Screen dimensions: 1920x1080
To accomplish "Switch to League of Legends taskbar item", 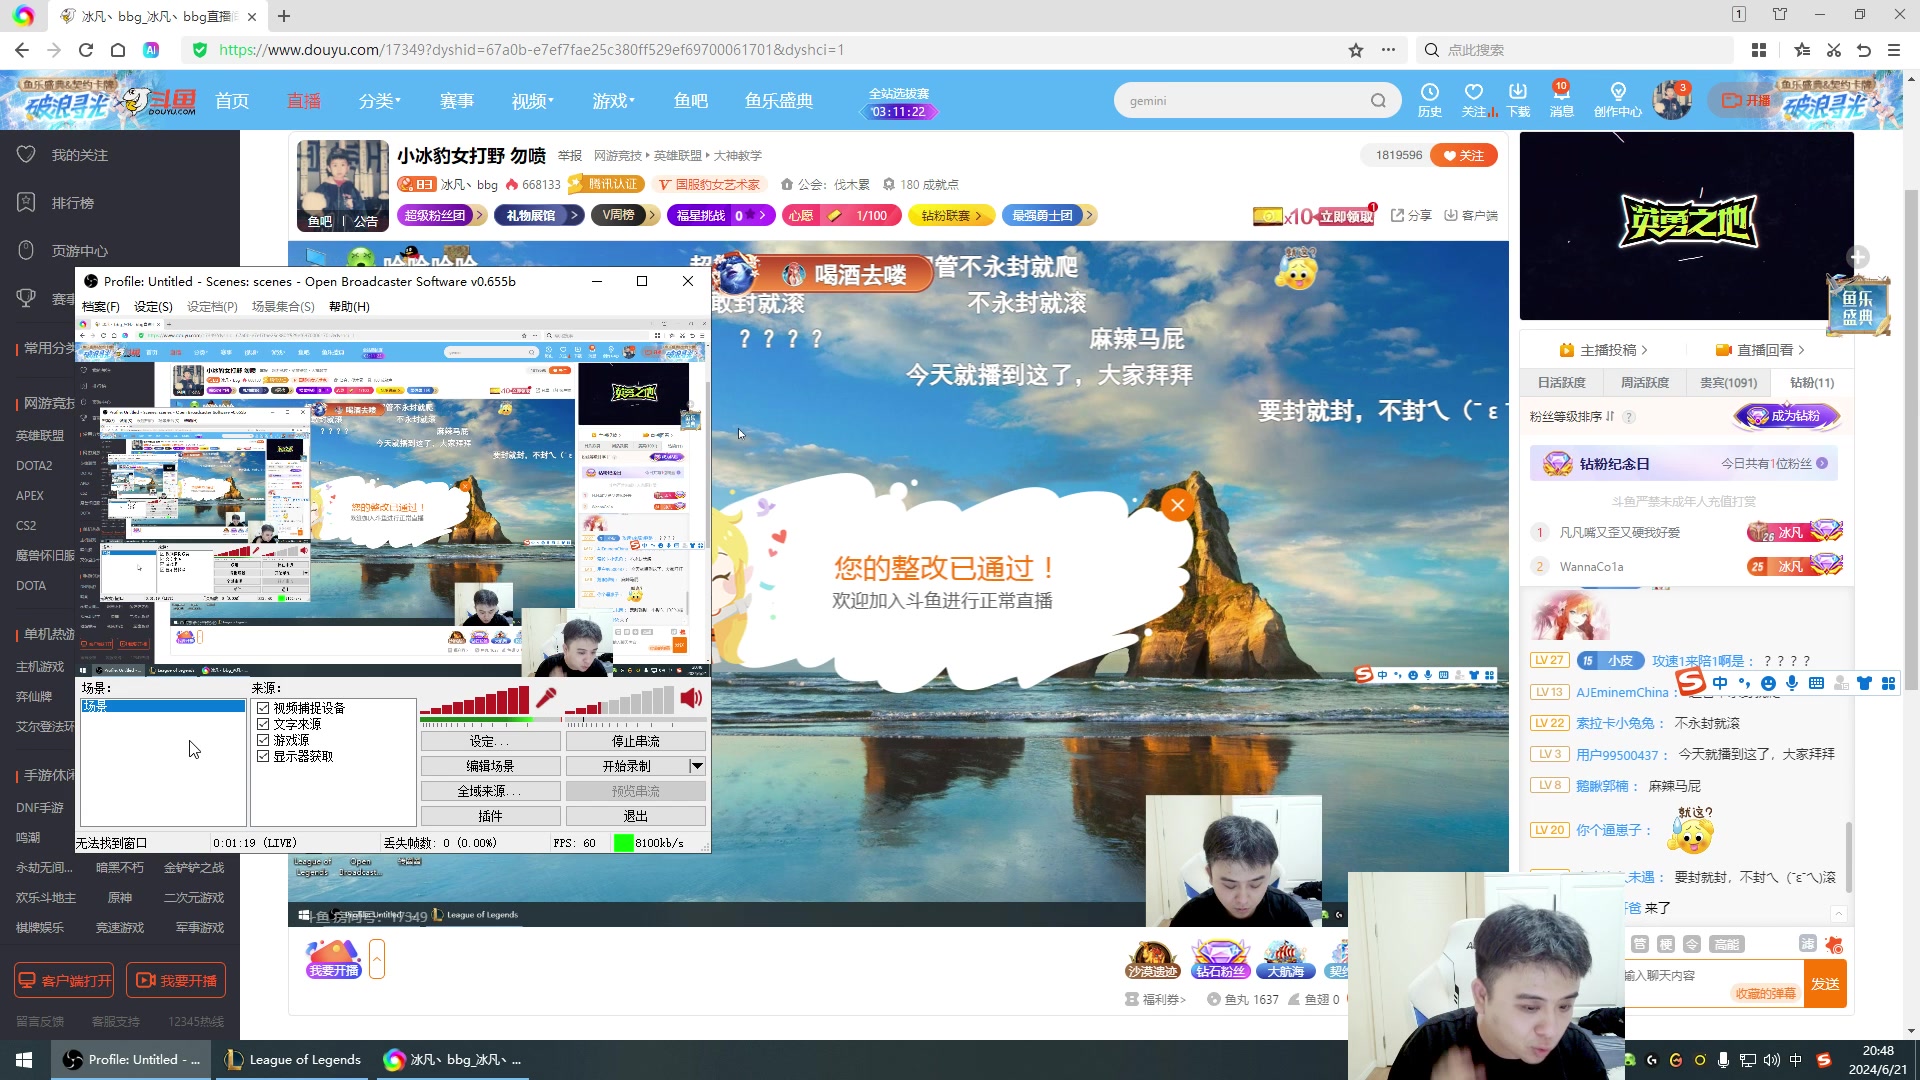I will (293, 1060).
